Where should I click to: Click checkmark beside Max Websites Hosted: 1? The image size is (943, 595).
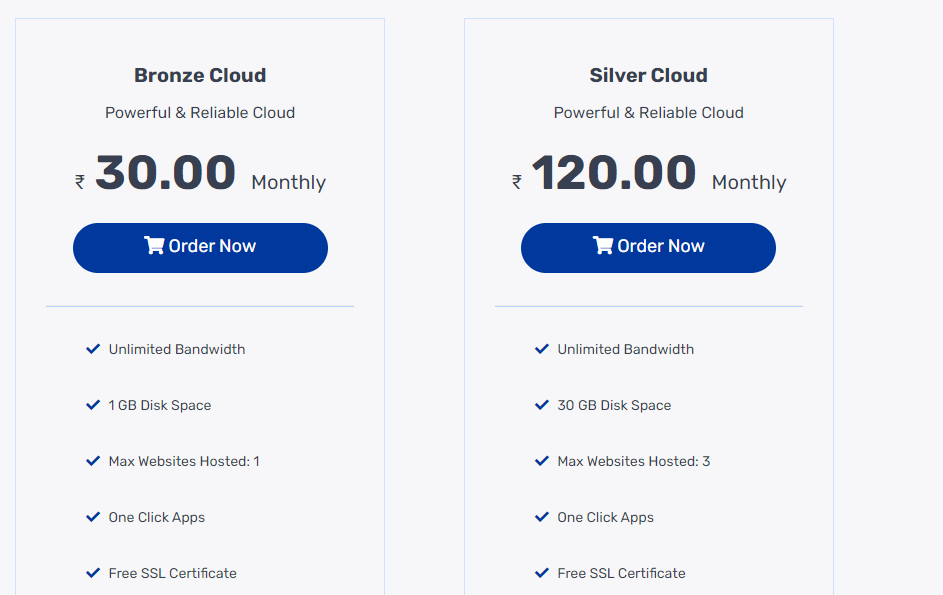click(x=93, y=461)
